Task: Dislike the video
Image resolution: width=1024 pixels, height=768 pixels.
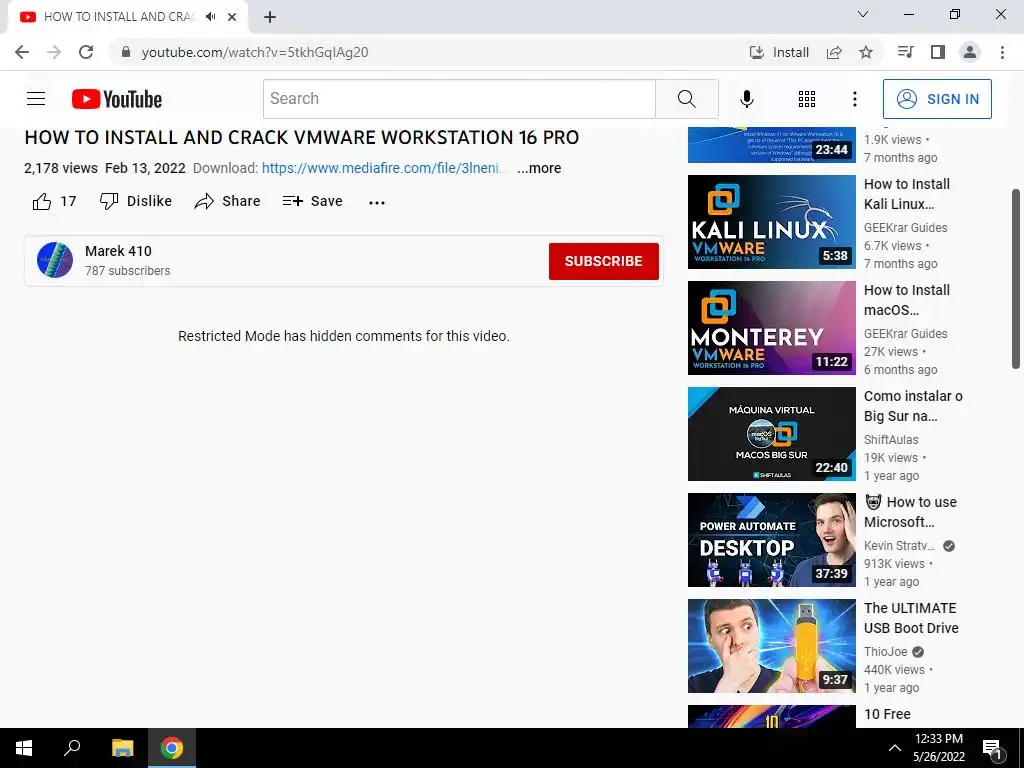Action: click(x=136, y=201)
